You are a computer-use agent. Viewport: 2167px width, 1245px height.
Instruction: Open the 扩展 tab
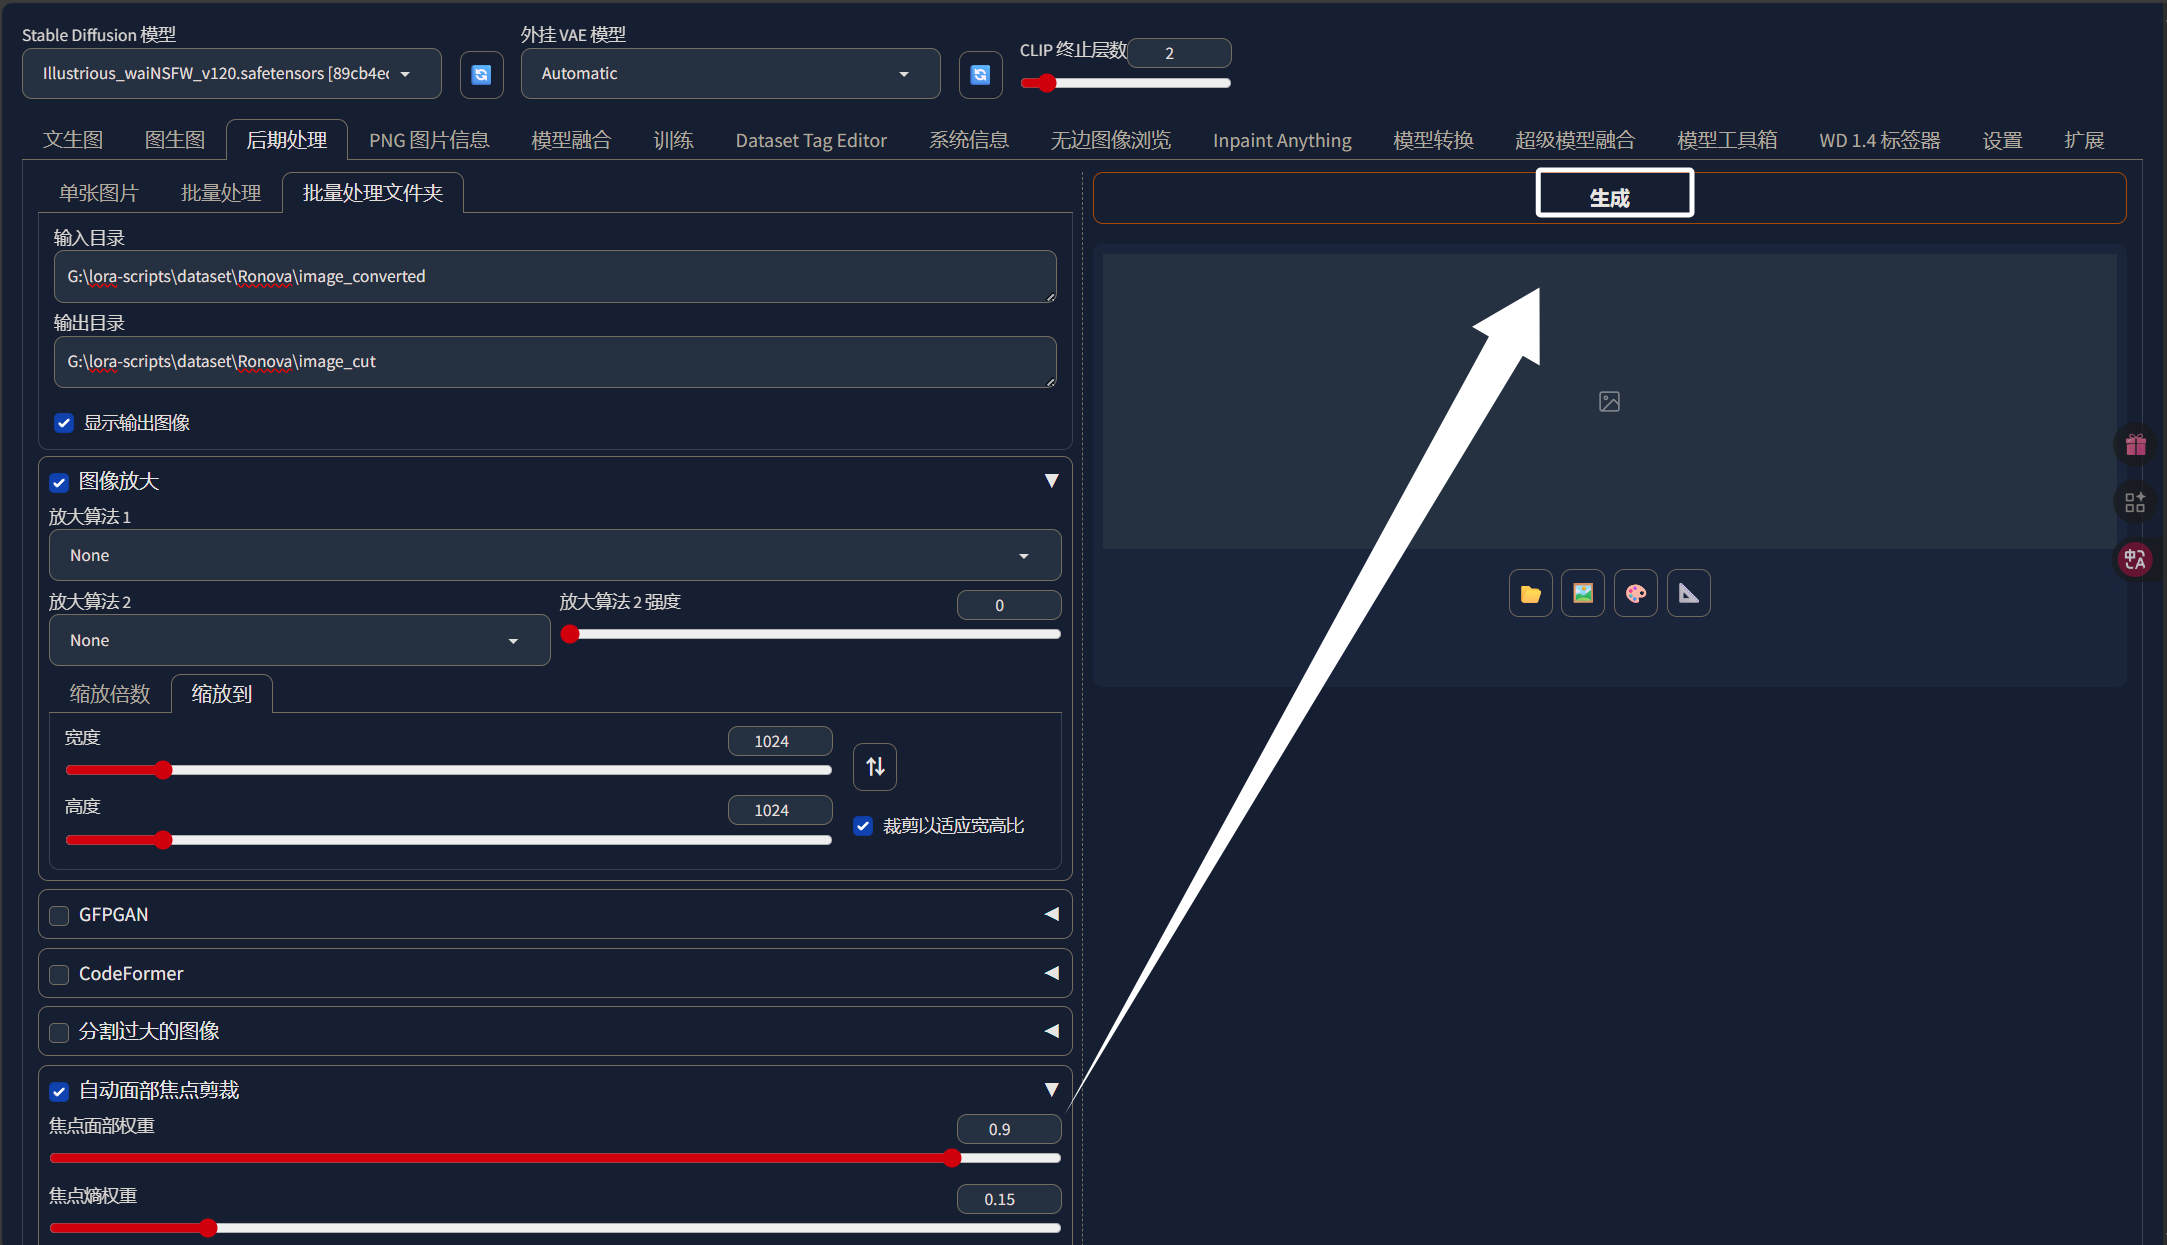coord(2084,140)
